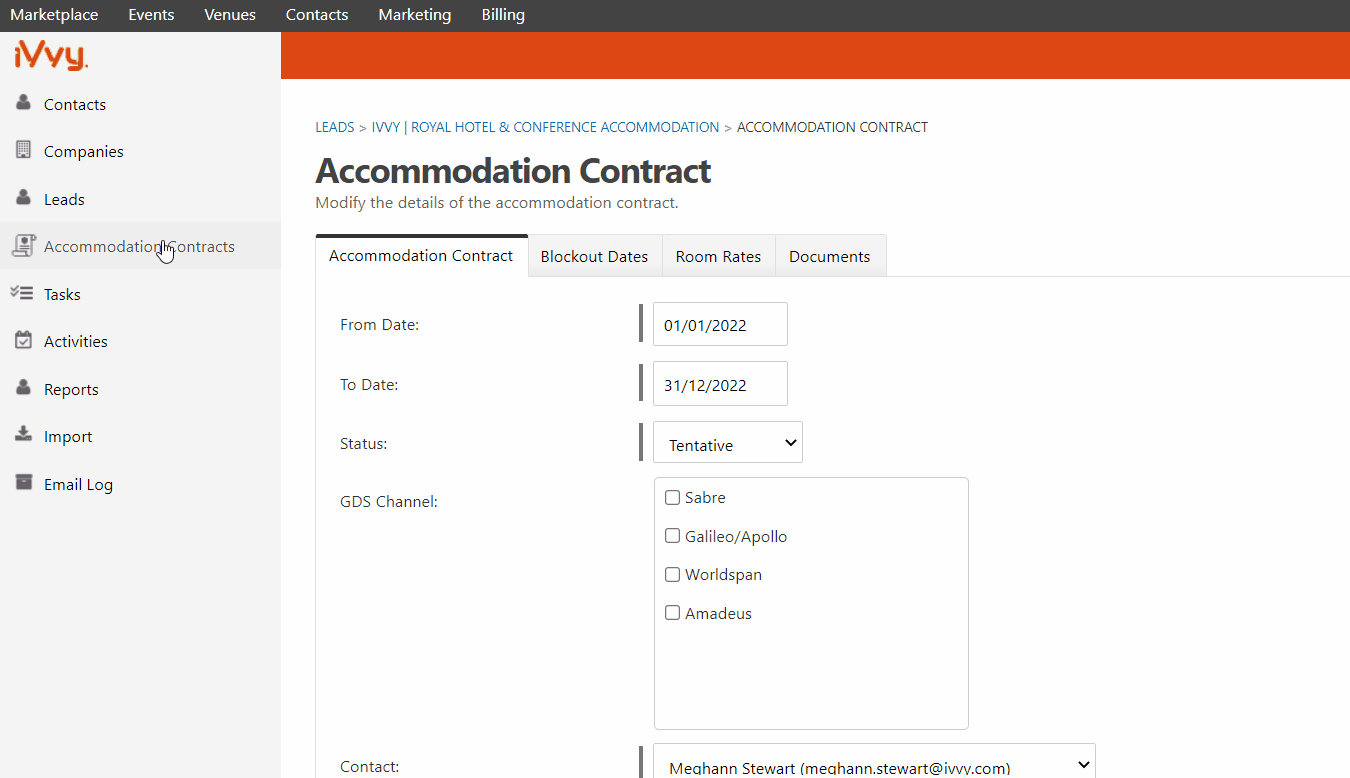Viewport: 1350px width, 778px height.
Task: Open the Marketing top menu
Action: point(415,15)
